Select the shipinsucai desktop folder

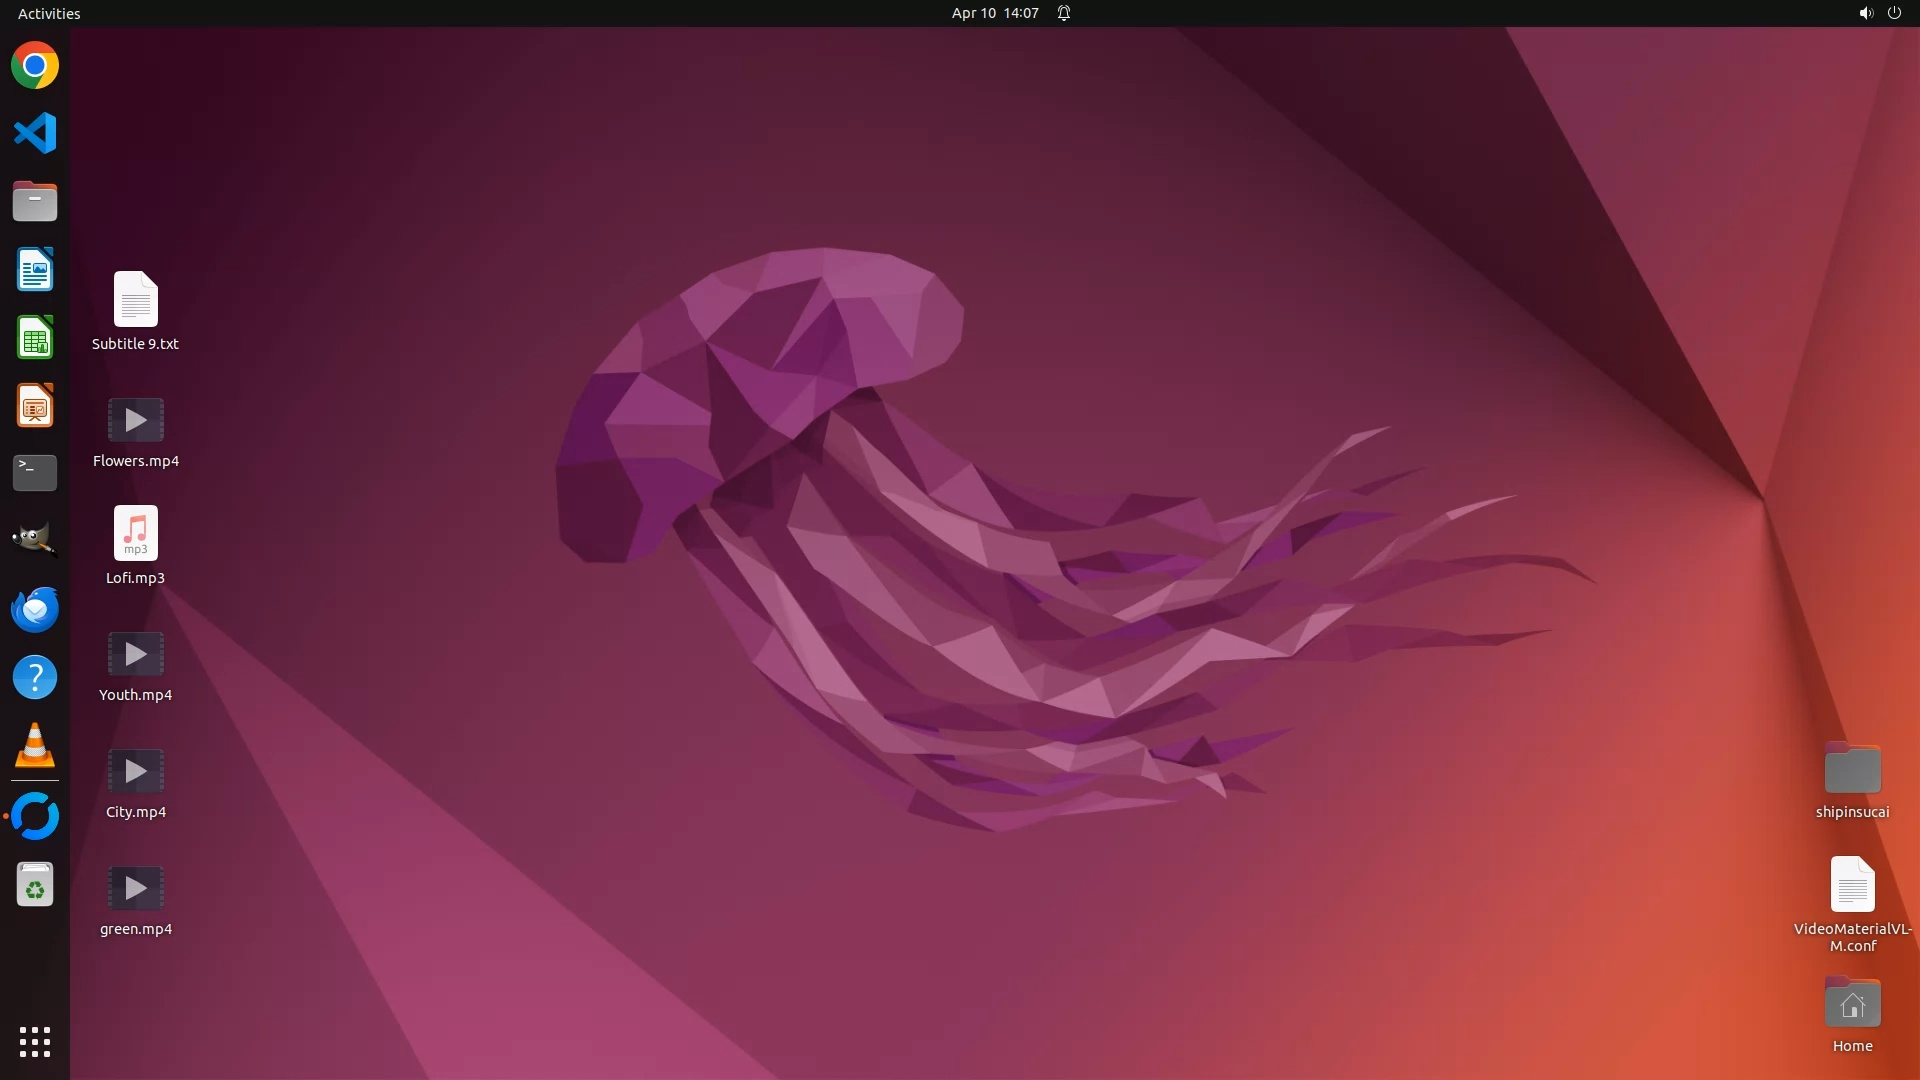point(1852,769)
